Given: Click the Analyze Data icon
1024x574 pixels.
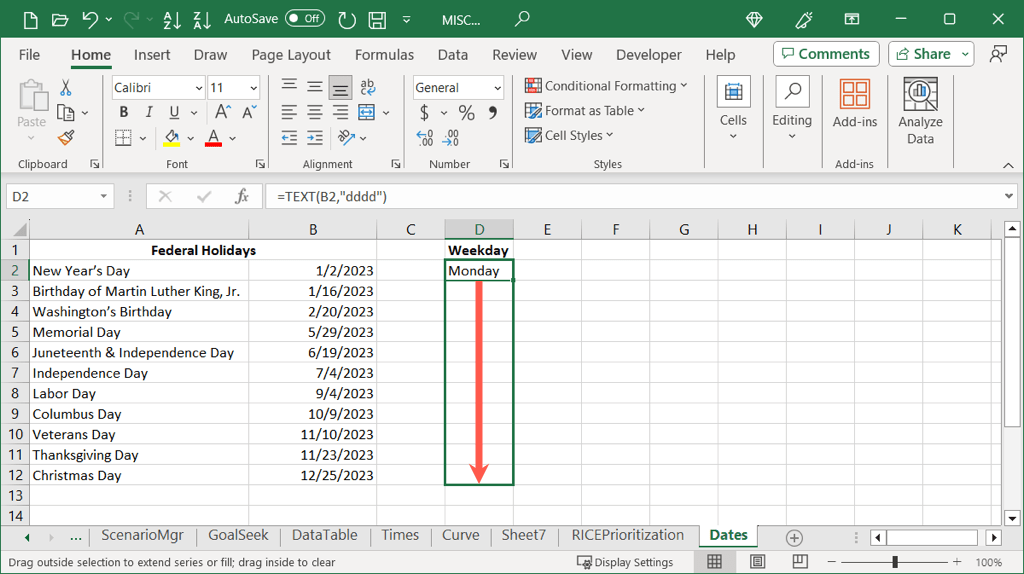Looking at the screenshot, I should tap(920, 111).
